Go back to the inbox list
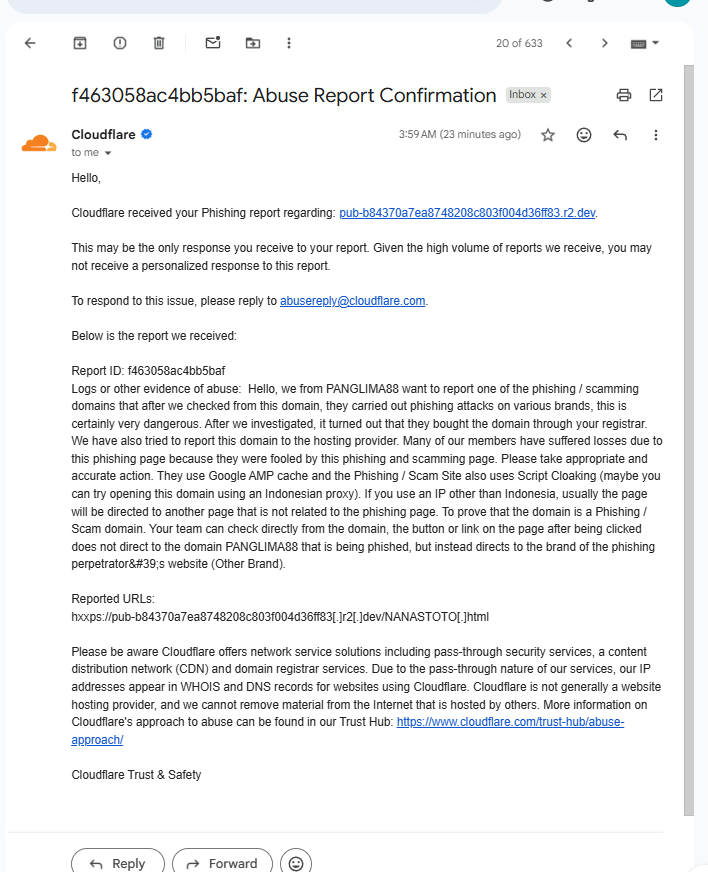708x872 pixels. (x=30, y=43)
